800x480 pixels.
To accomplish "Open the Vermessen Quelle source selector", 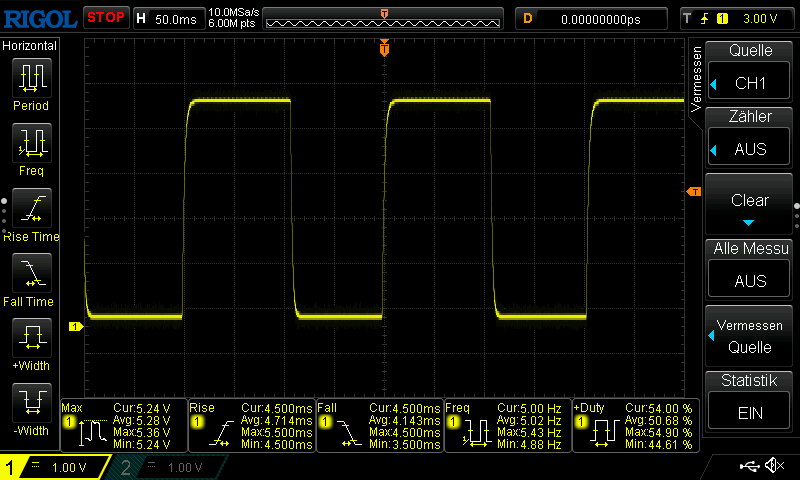I will [x=750, y=336].
